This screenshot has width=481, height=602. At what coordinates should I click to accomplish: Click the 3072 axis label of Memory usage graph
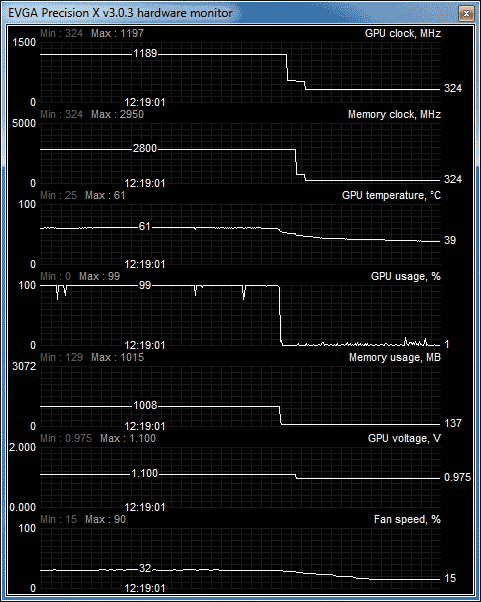pyautogui.click(x=24, y=367)
